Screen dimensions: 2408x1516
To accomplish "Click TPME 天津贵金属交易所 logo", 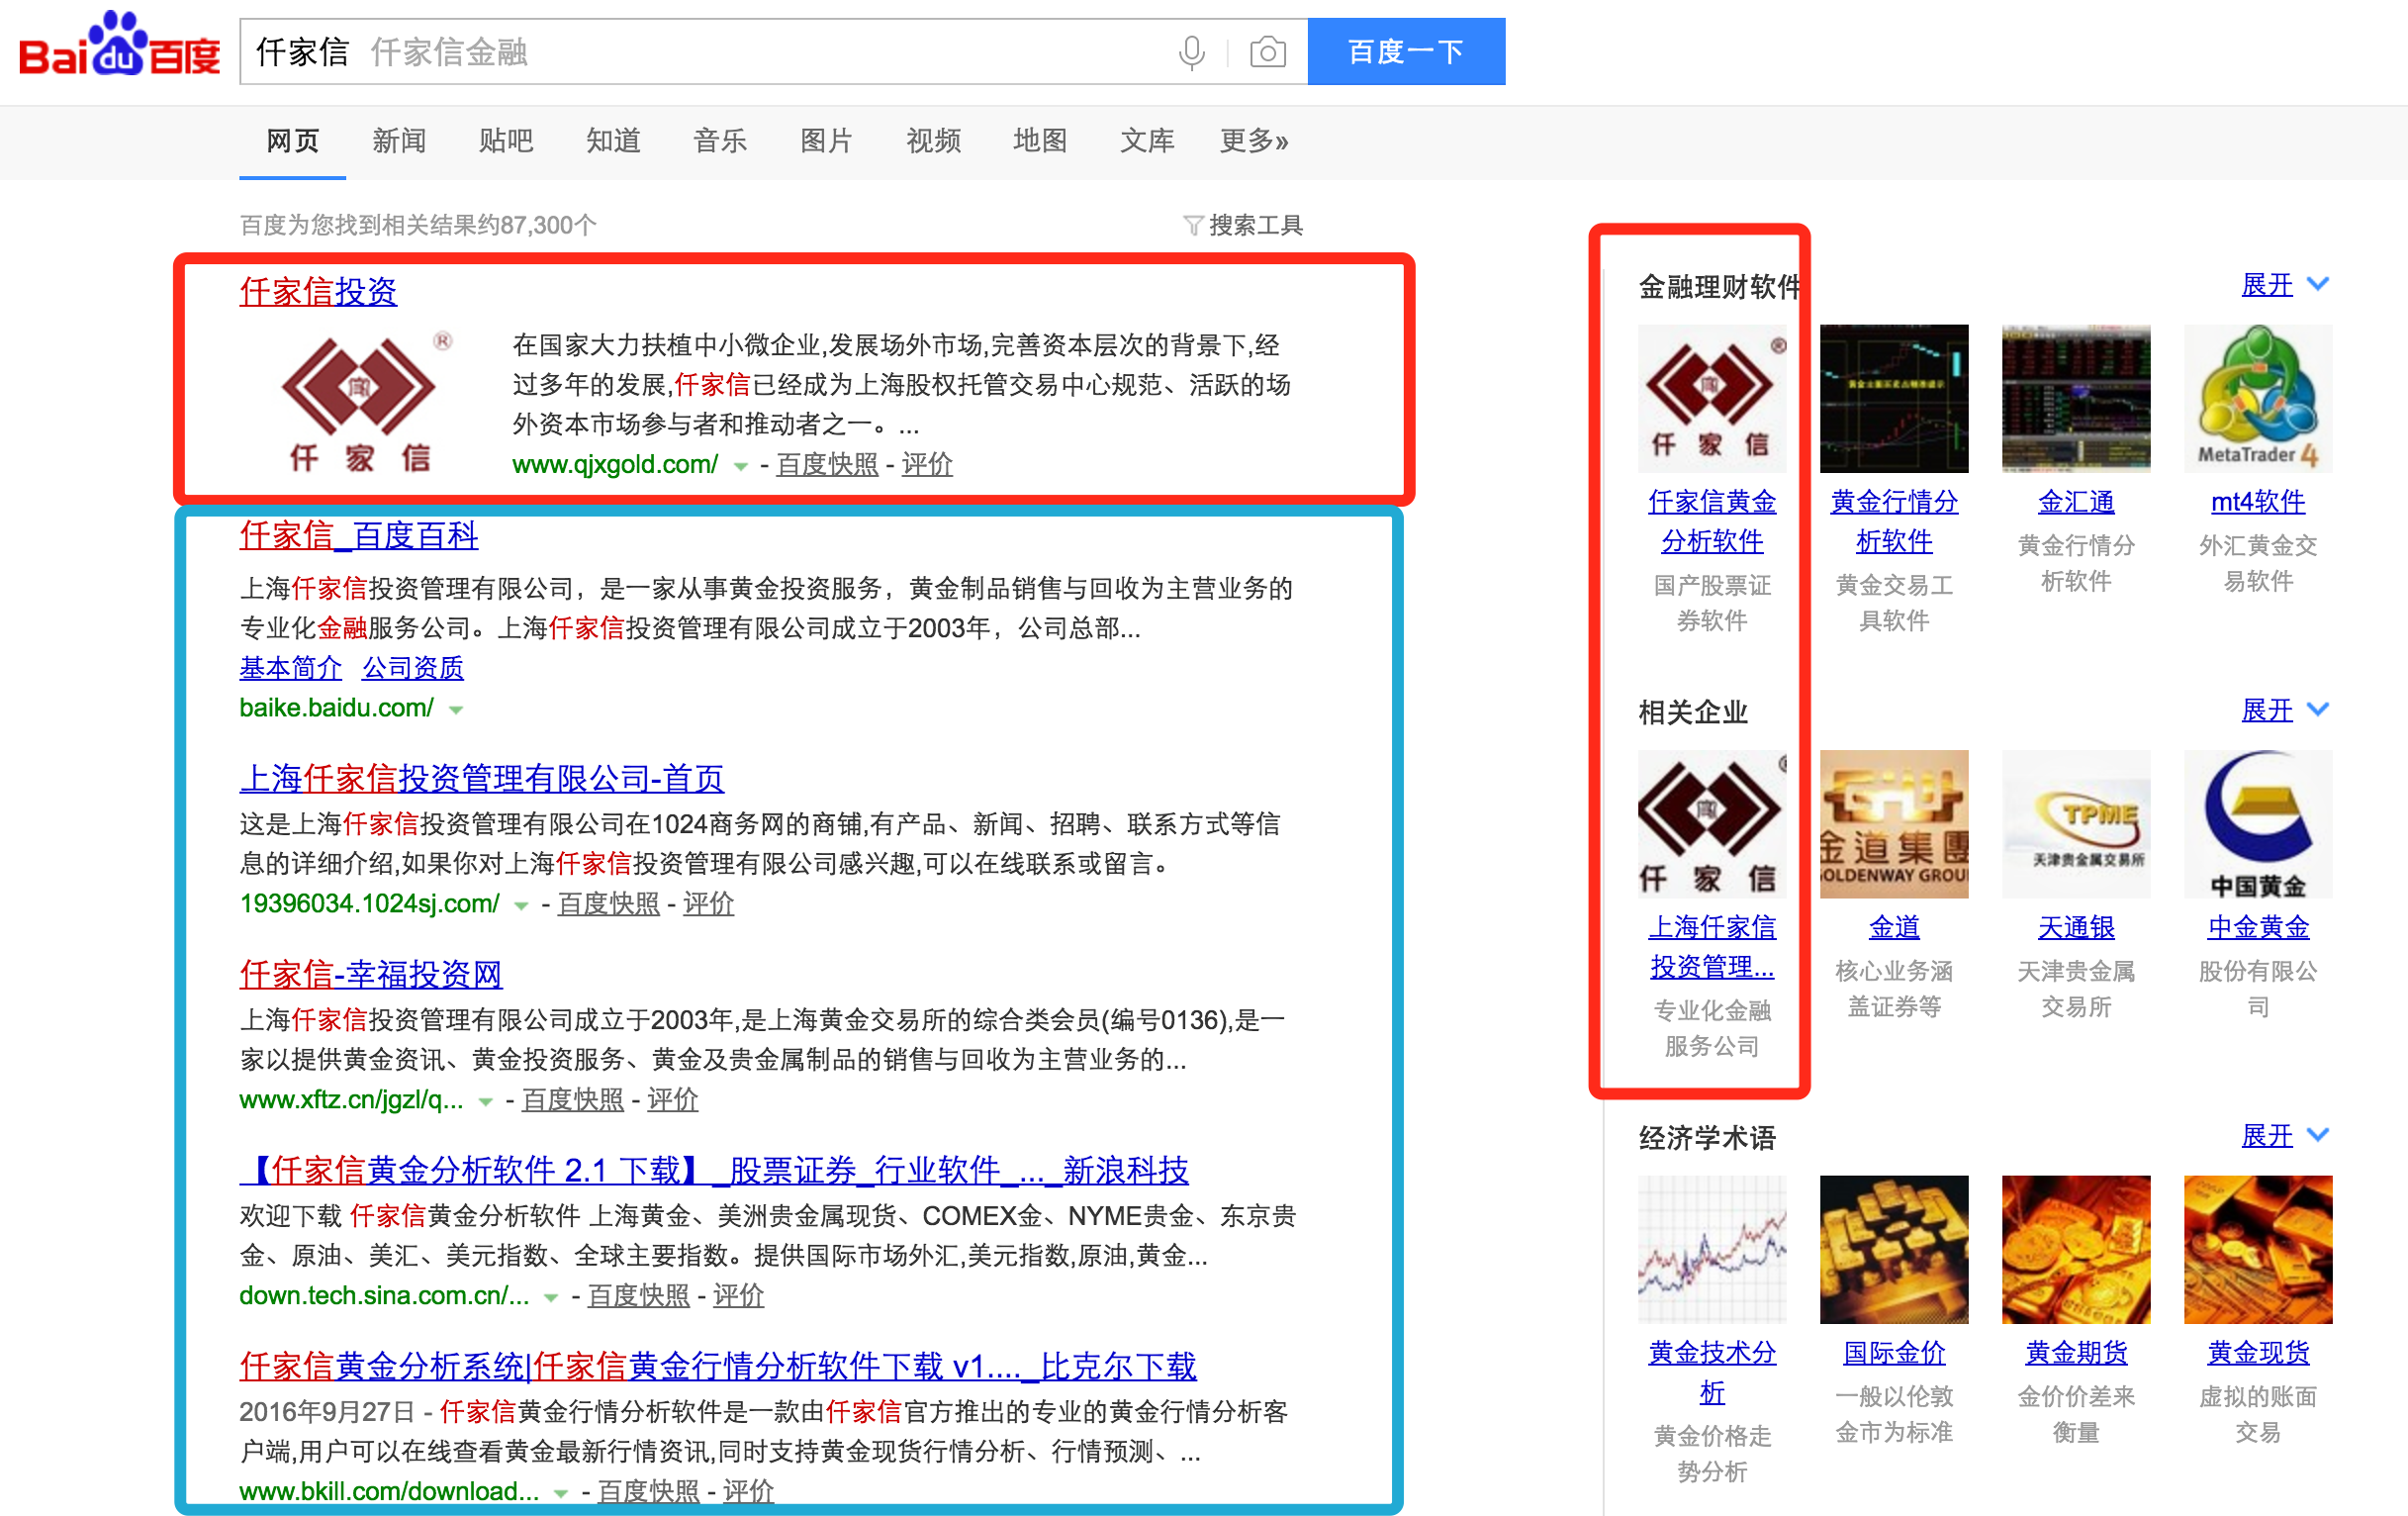I will 2076,824.
